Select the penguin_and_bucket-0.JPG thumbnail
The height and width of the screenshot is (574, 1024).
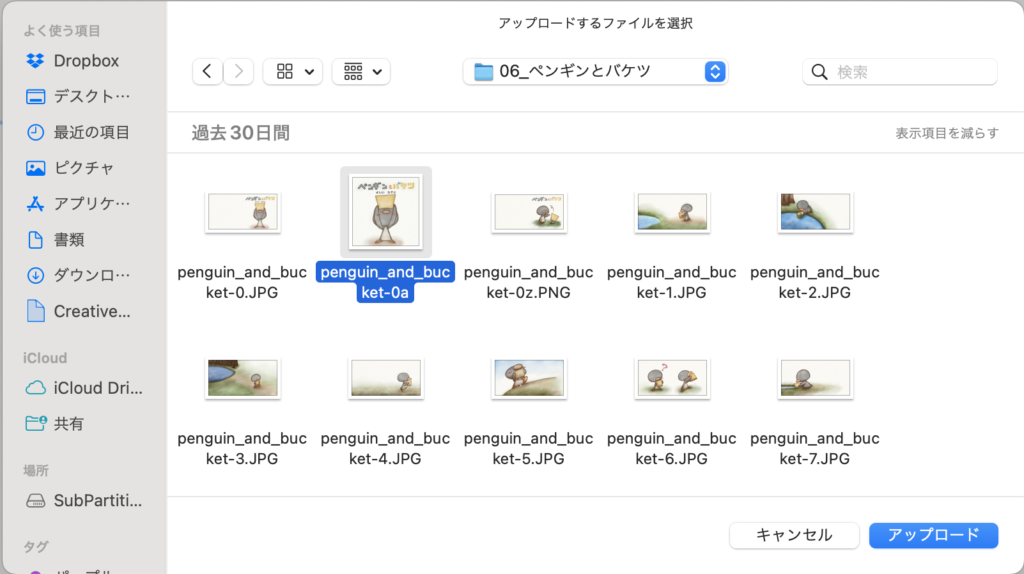pyautogui.click(x=242, y=211)
